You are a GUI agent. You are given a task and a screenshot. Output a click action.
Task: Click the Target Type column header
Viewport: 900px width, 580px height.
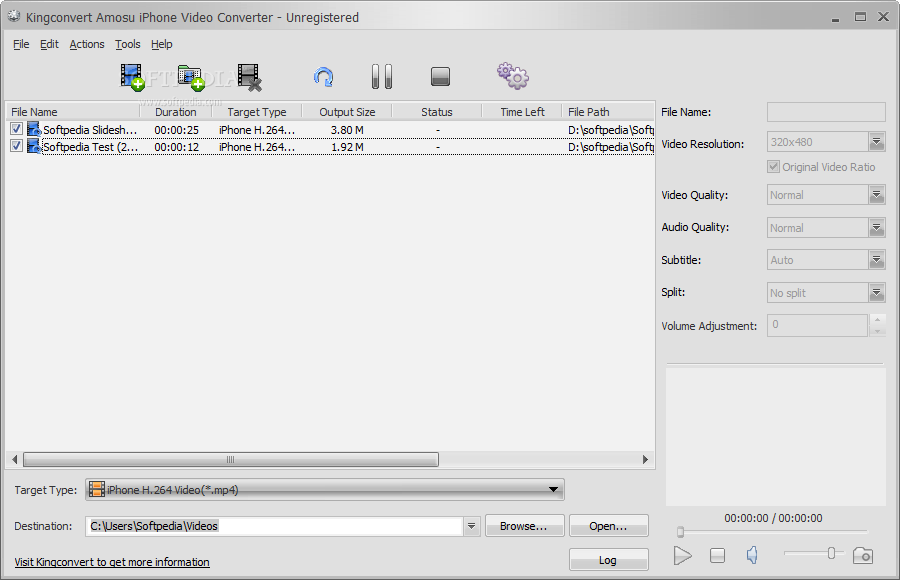coord(257,112)
